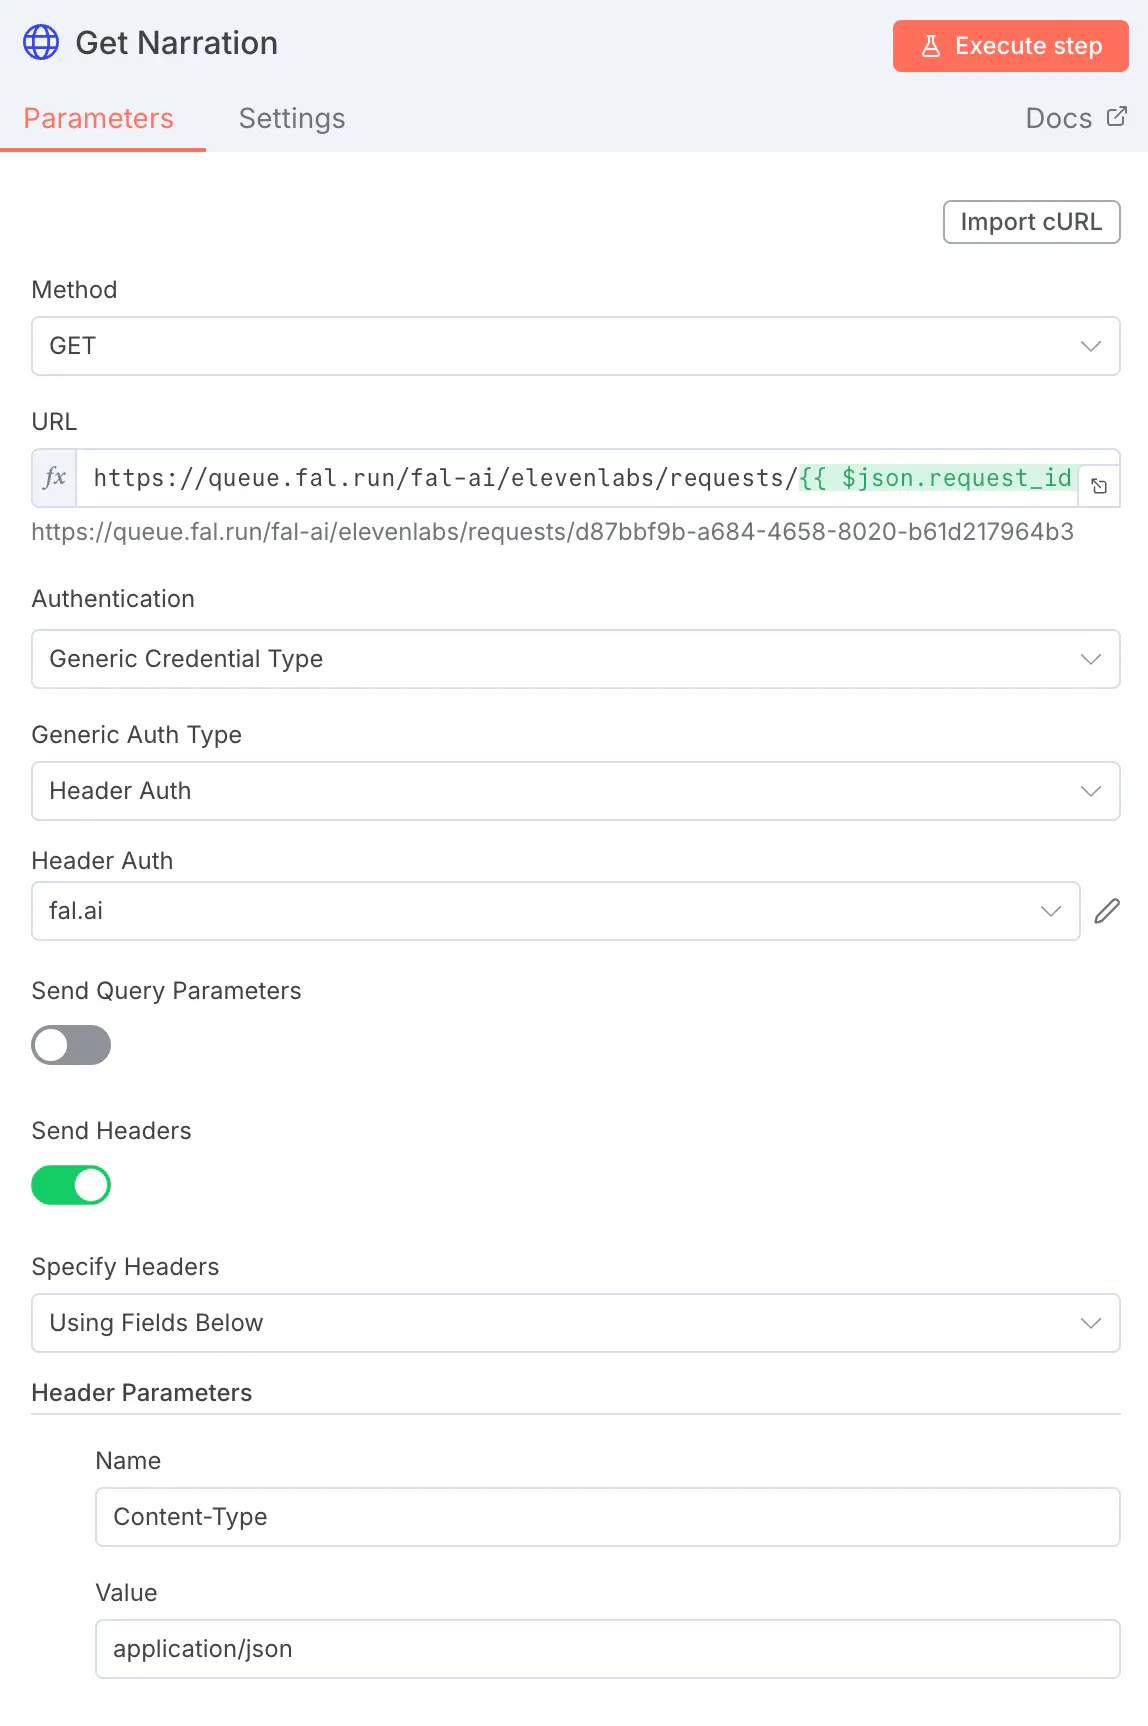Switch to the Settings tab
Viewport: 1148px width, 1726px height.
[x=292, y=118]
